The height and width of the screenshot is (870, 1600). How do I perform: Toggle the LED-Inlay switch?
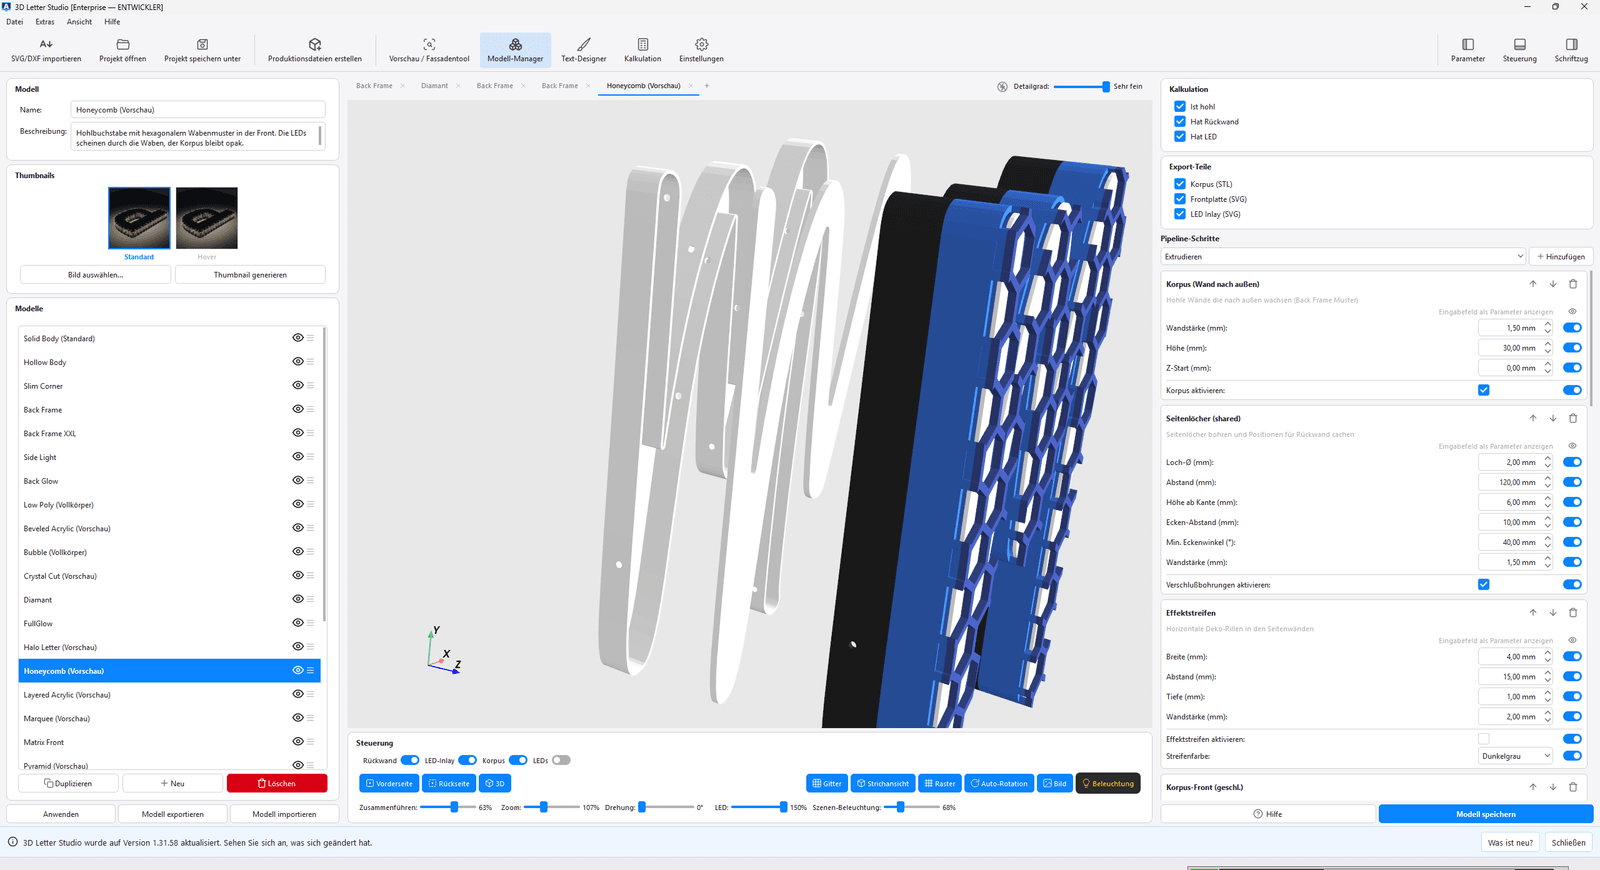pyautogui.click(x=467, y=760)
